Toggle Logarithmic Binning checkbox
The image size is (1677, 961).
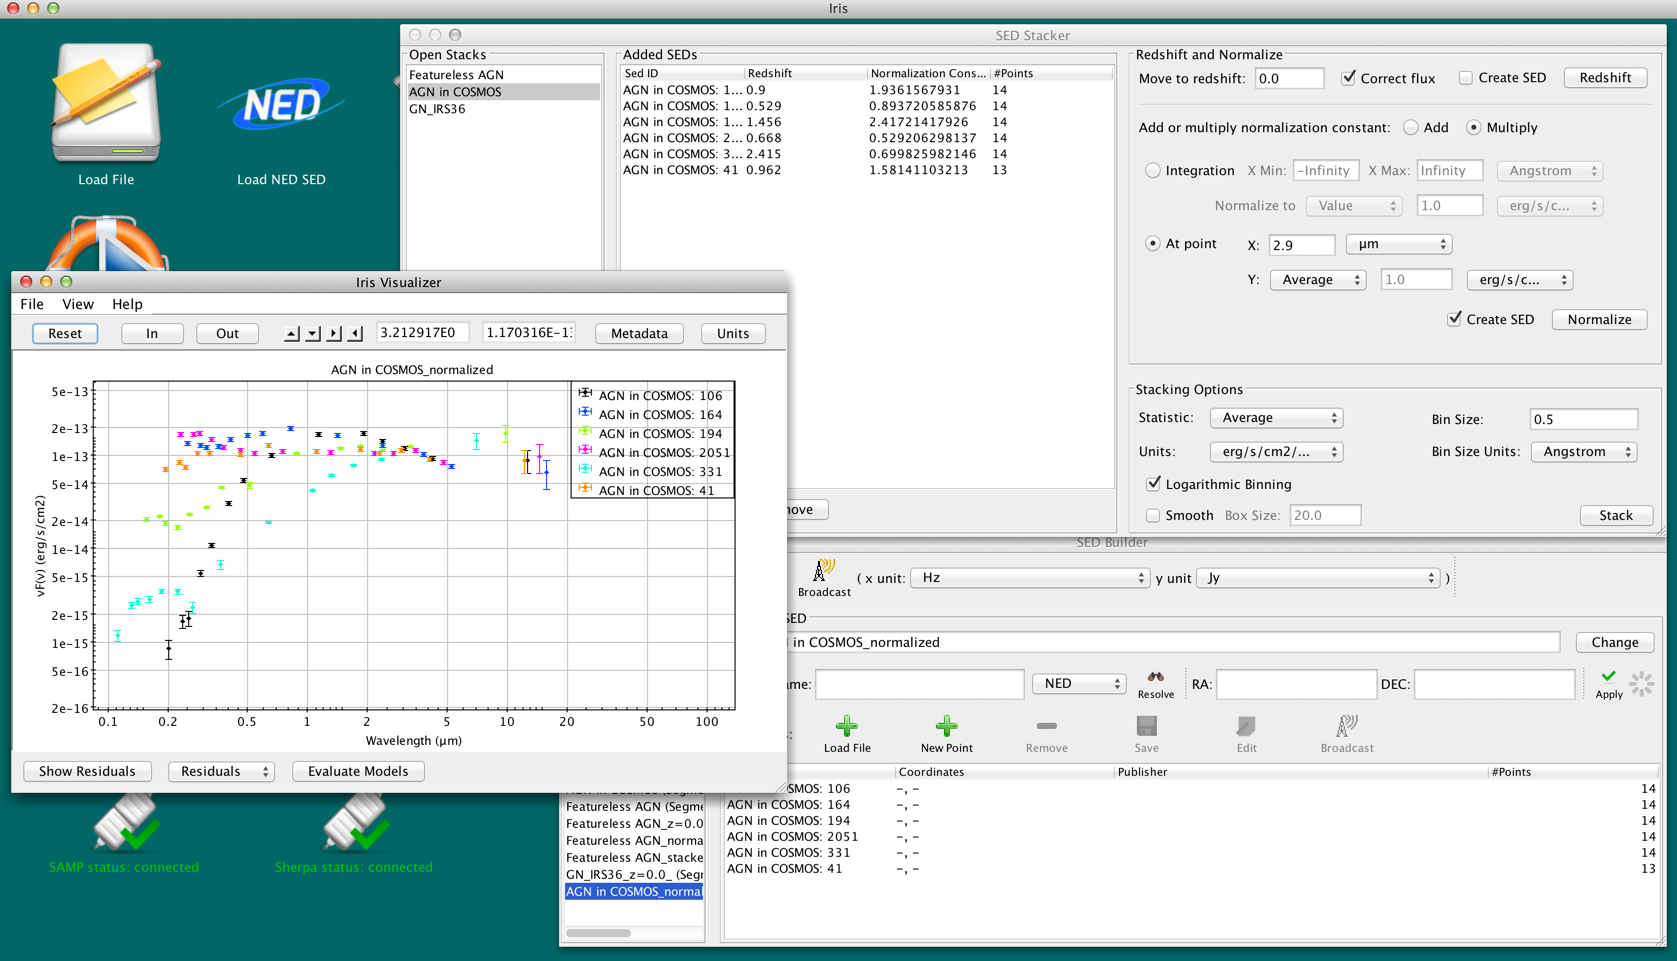(1153, 484)
